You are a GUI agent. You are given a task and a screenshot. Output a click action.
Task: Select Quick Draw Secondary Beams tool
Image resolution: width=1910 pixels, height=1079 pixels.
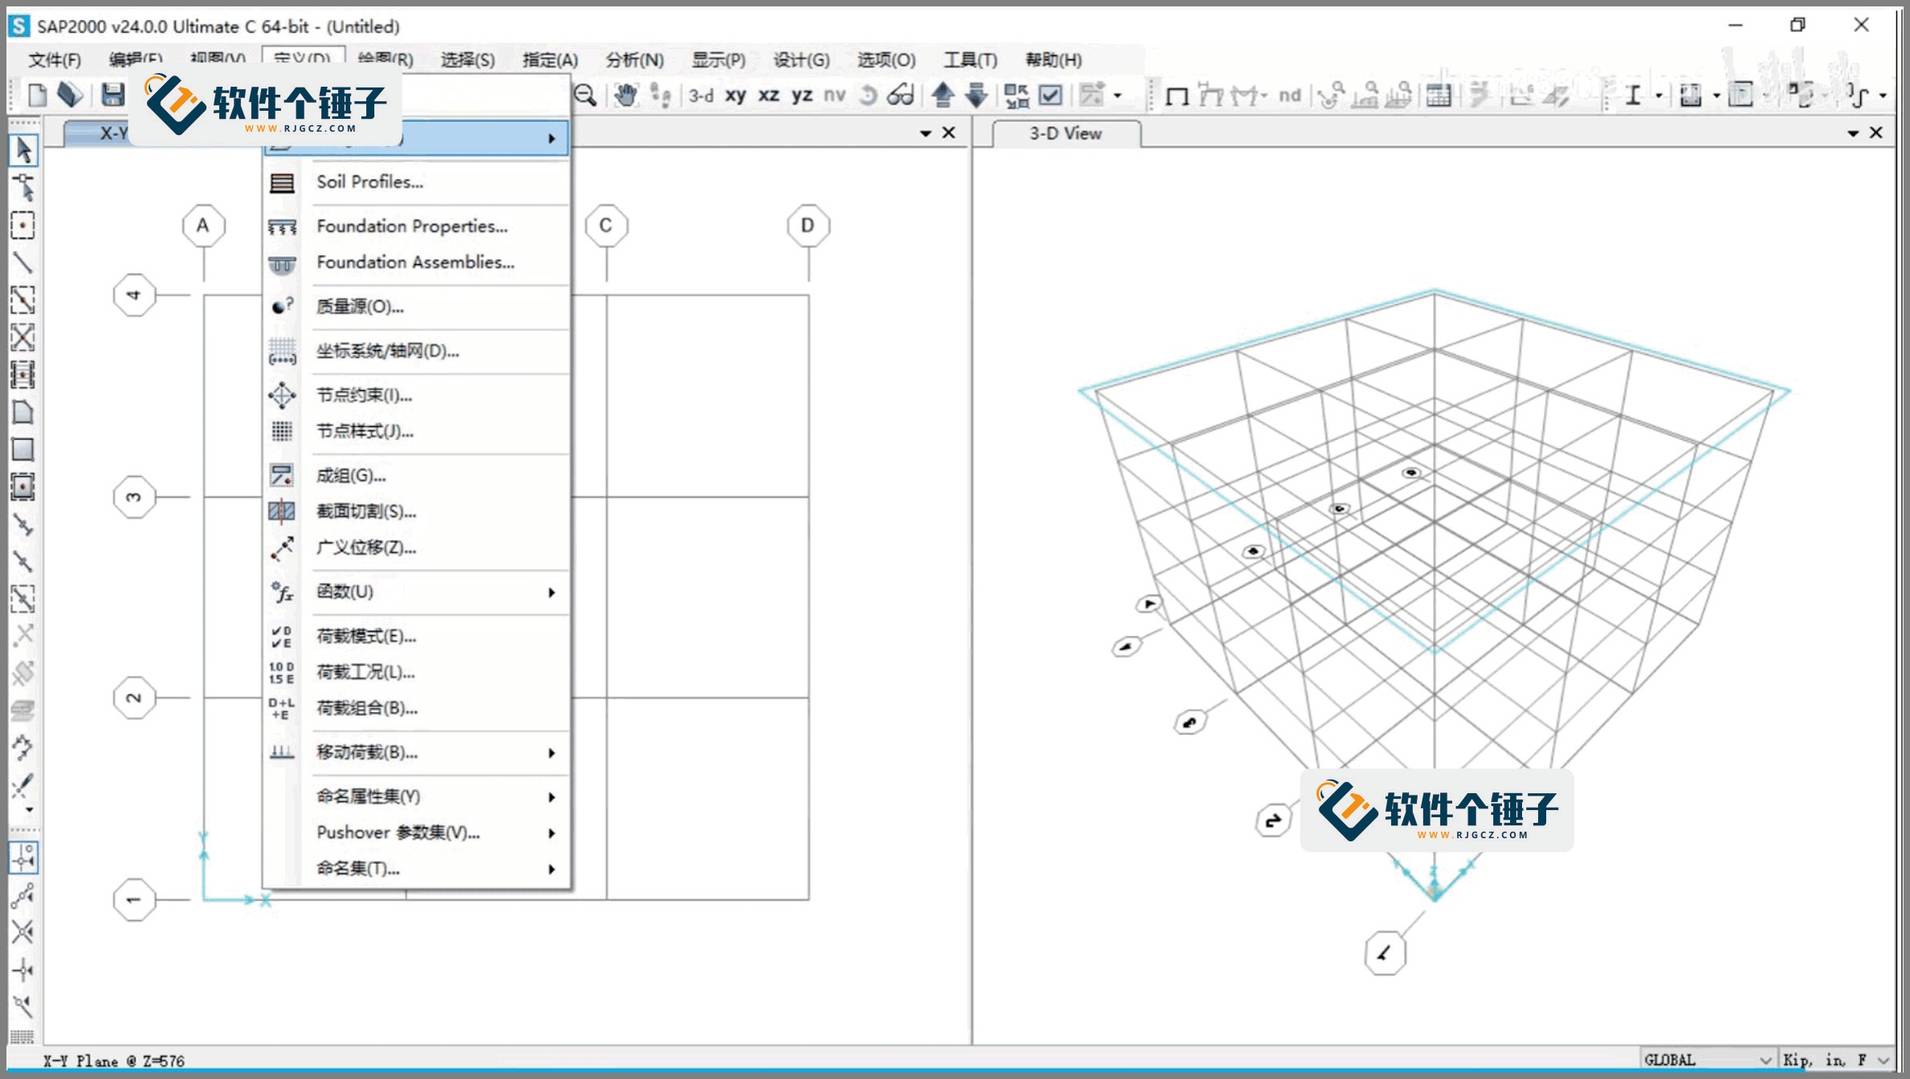point(23,374)
